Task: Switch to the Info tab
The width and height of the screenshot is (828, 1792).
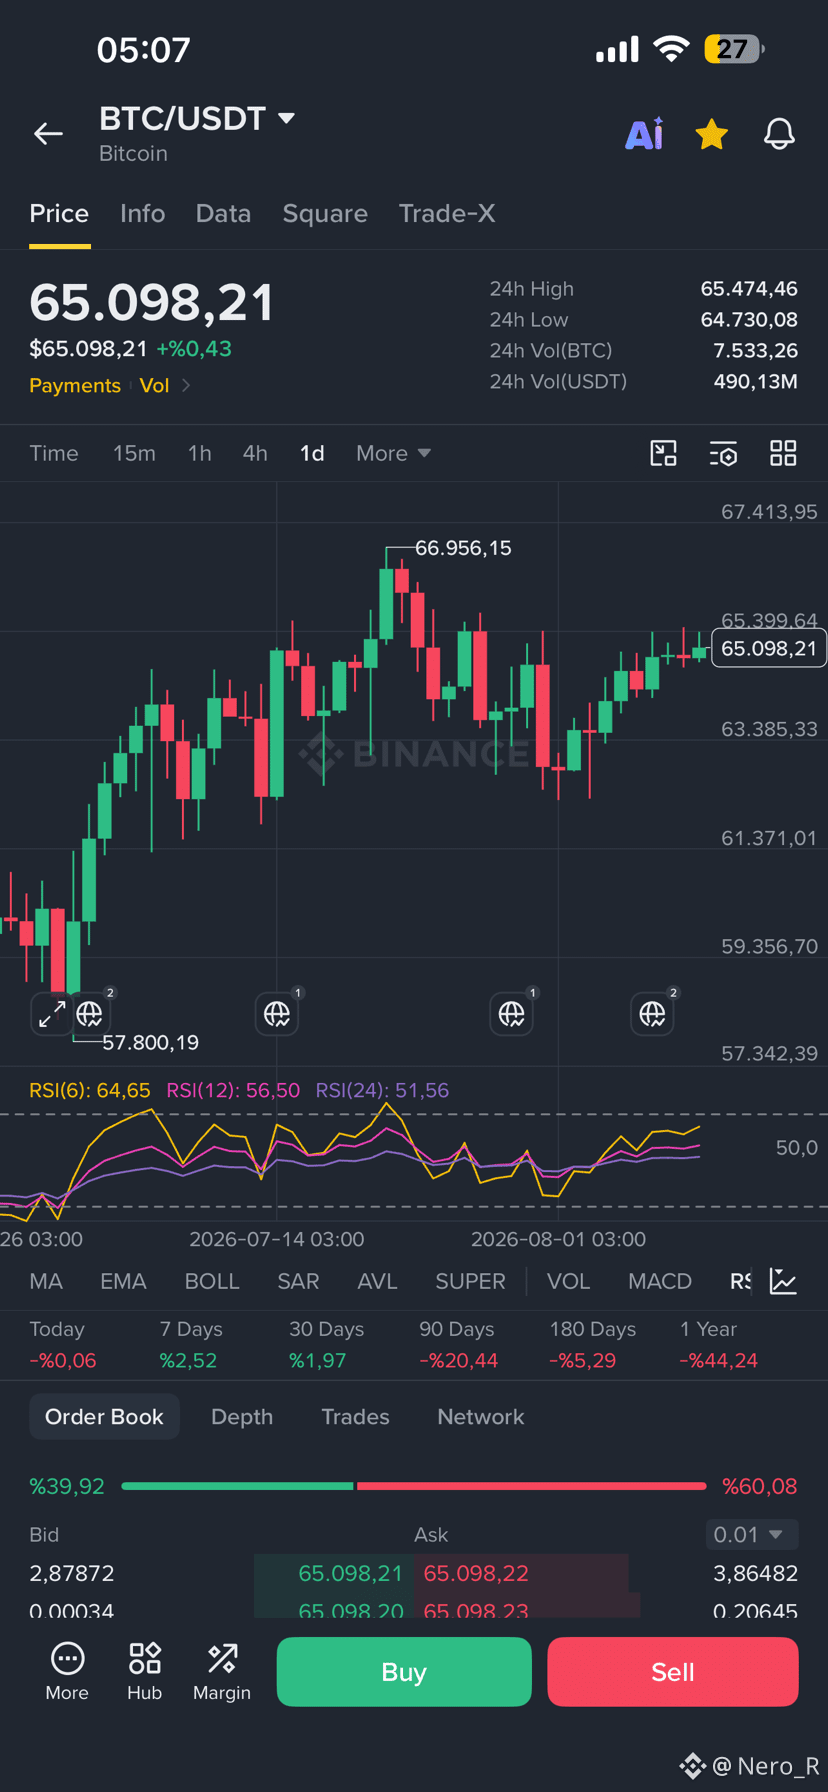Action: 142,213
